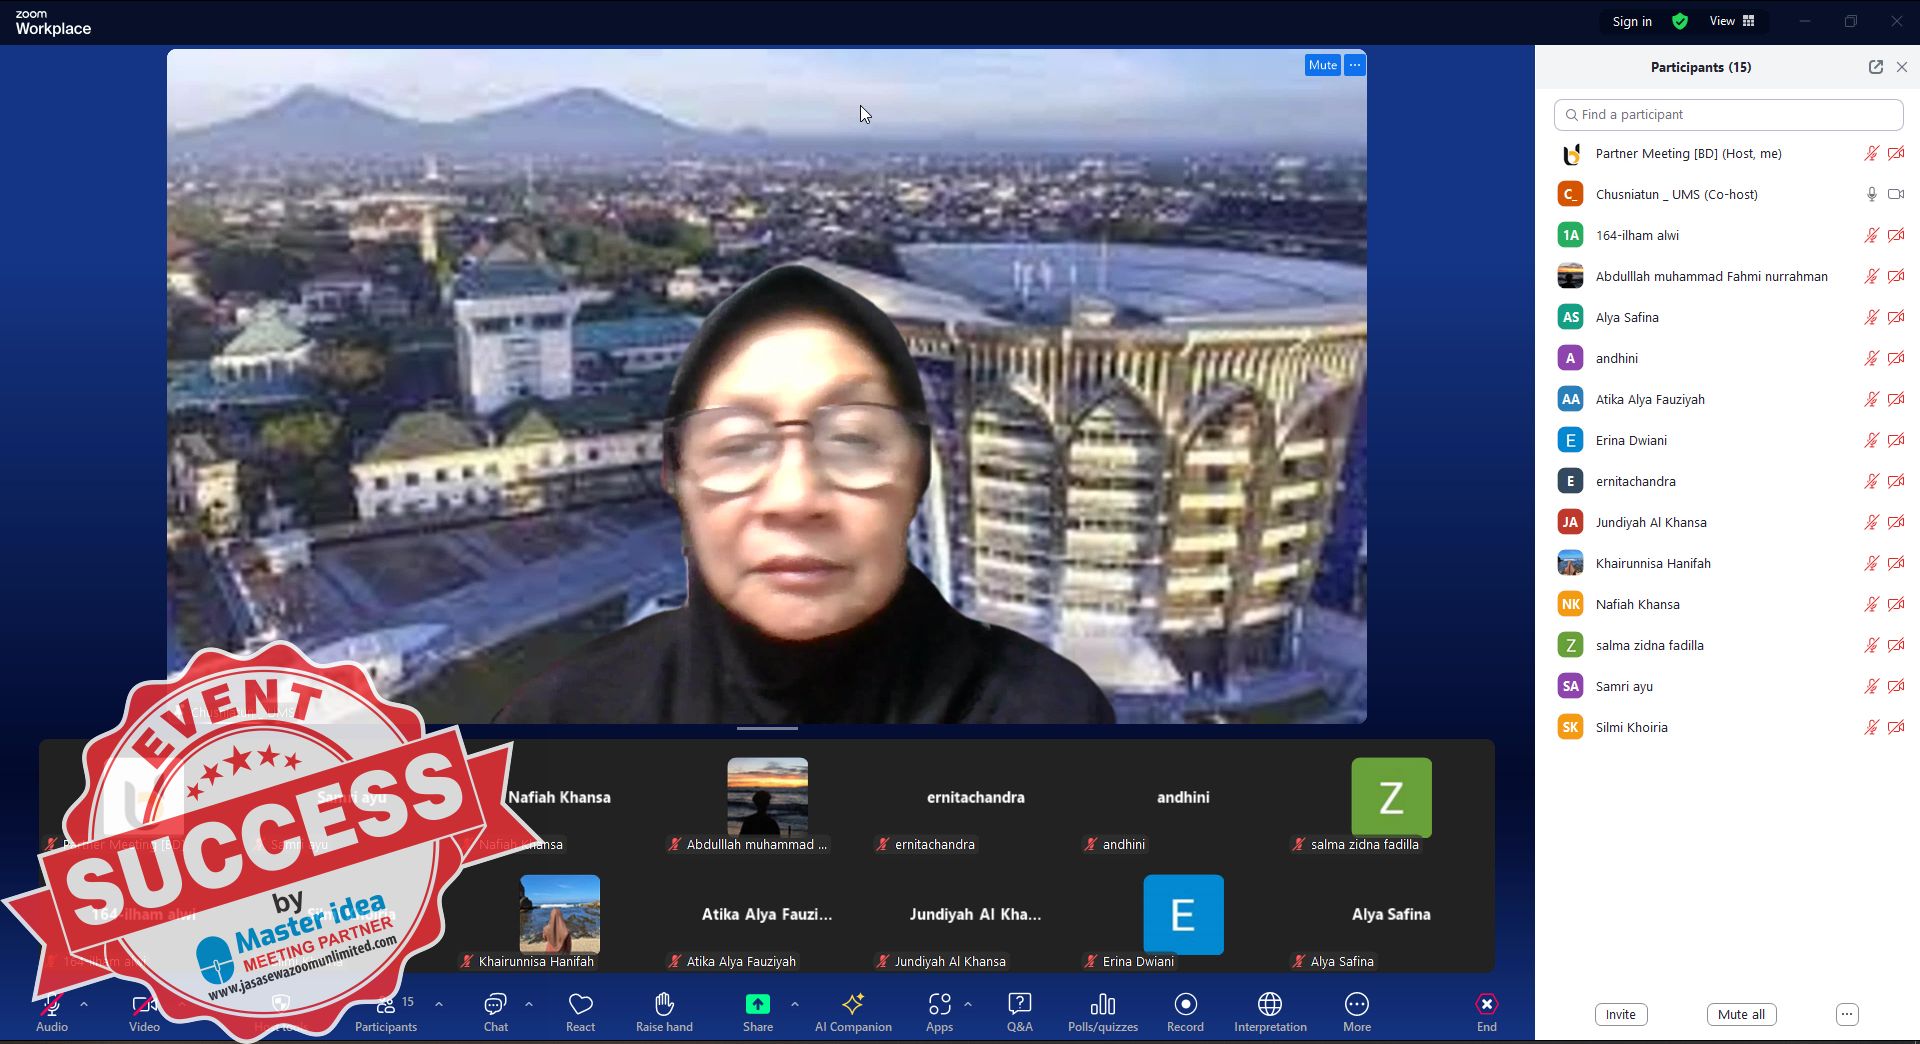Open Interpretation settings
This screenshot has width=1920, height=1044.
1270,1005
